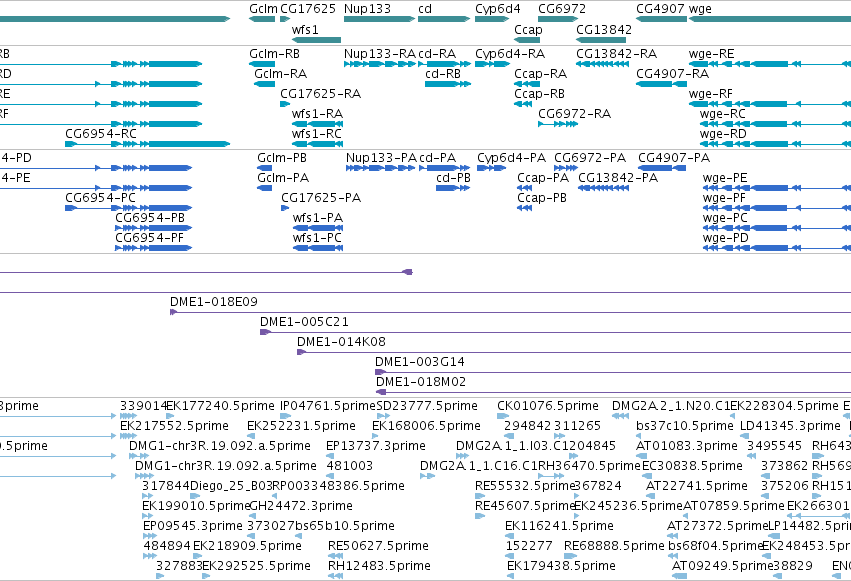Click transcript CG6972-RA
The image size is (851, 581).
coord(574,114)
